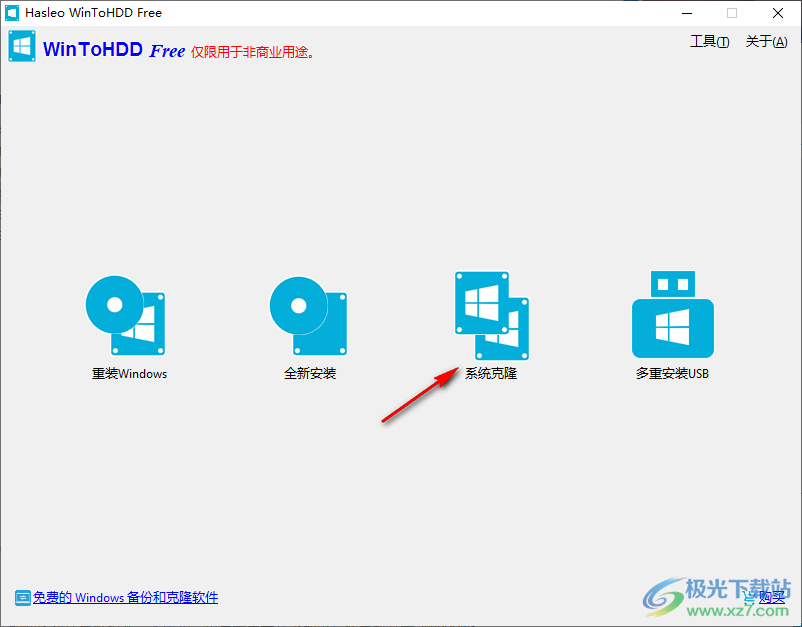Click the Reinstall Windows (重装Windows) disc icon
The height and width of the screenshot is (627, 802).
[x=125, y=316]
